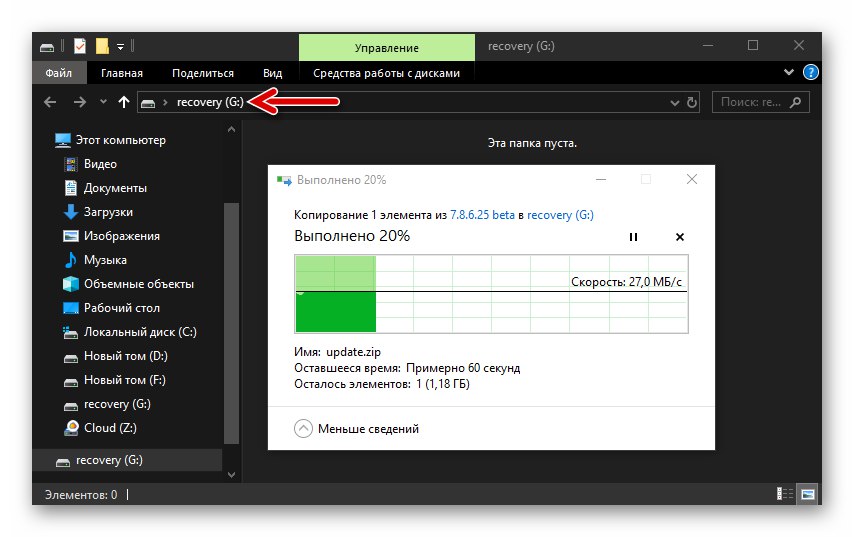Open recent locations dropdown arrow

point(103,102)
